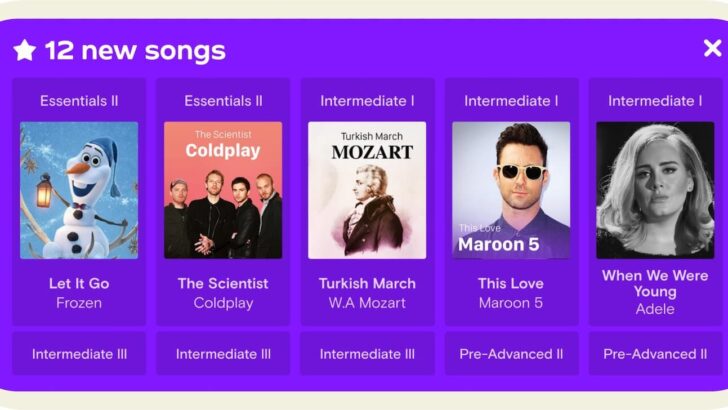
Task: Click Intermediate I label above Turkish March
Action: [x=367, y=101]
